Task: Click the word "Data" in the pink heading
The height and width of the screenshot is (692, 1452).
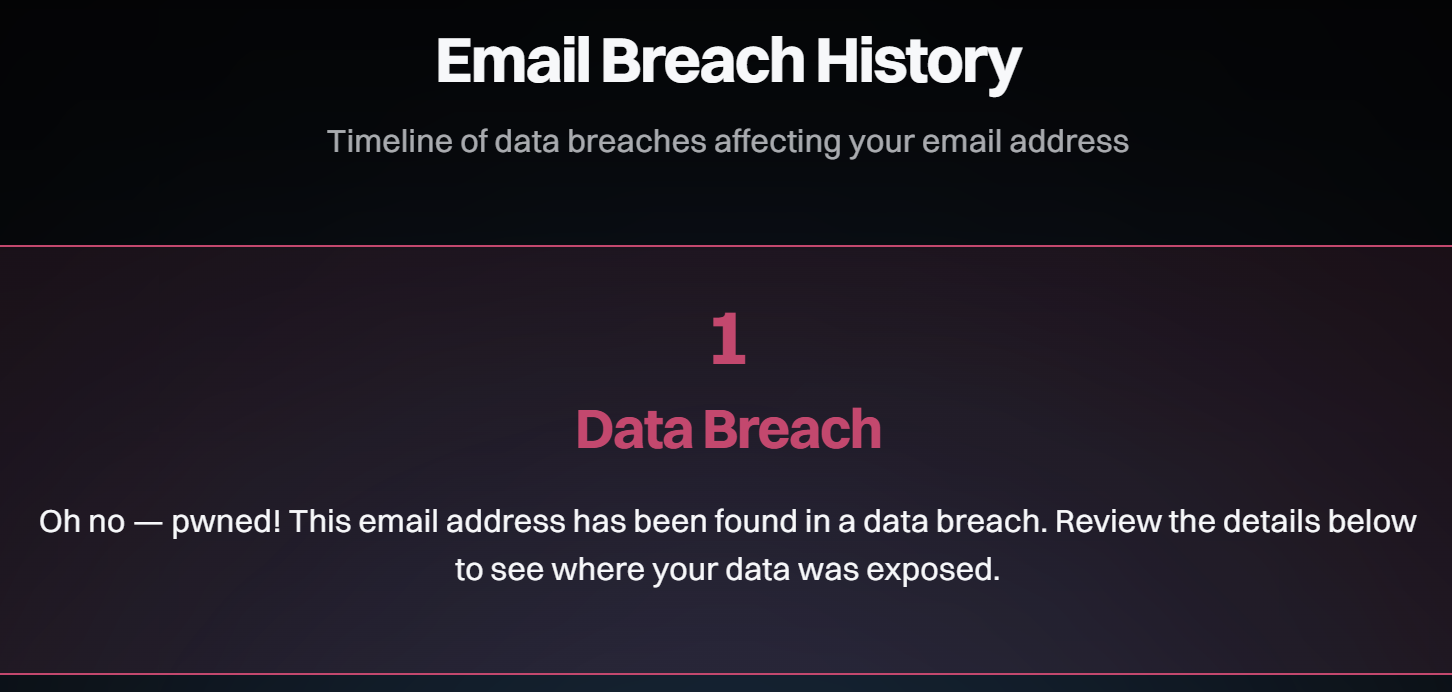Action: (635, 429)
